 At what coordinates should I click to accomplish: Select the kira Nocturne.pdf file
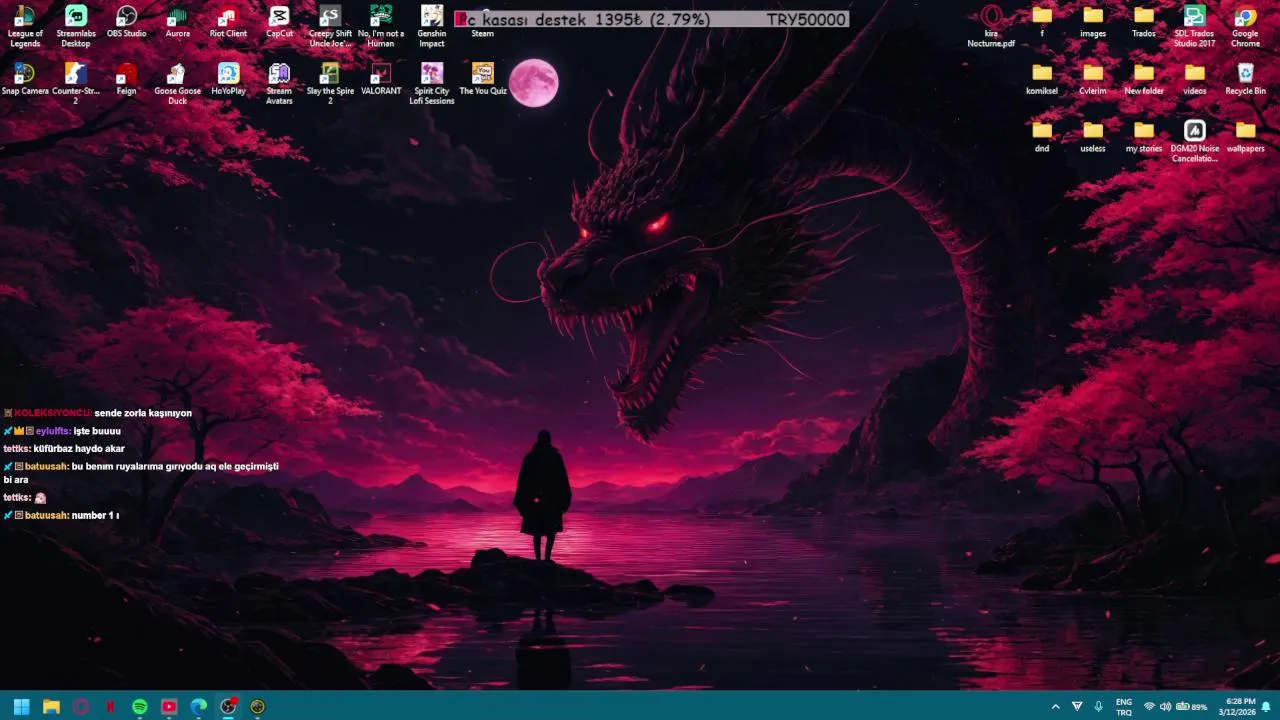click(991, 26)
